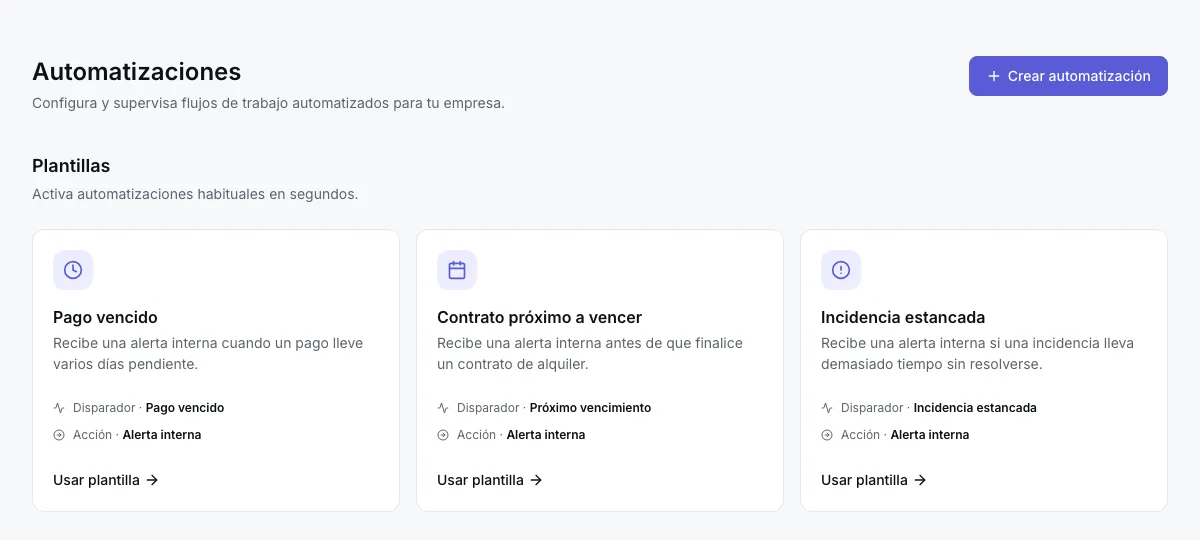Click the Crear automatización button
Screen dimensions: 1200x540
[1068, 76]
